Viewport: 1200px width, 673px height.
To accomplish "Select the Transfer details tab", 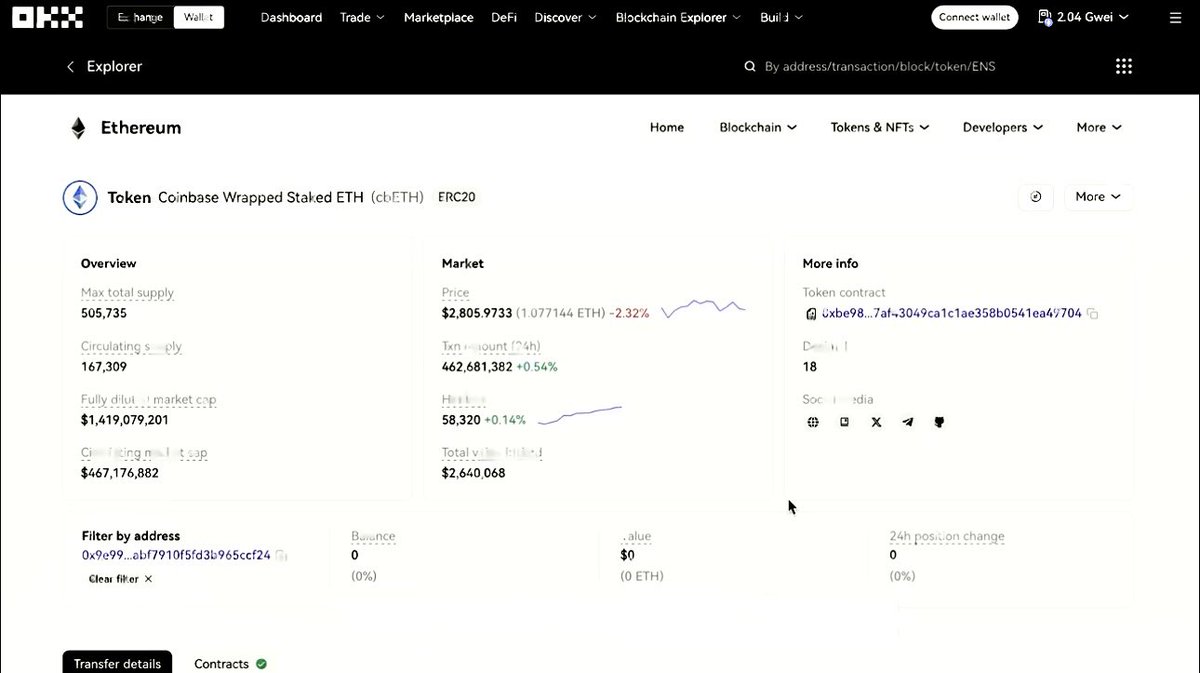I will [x=117, y=663].
